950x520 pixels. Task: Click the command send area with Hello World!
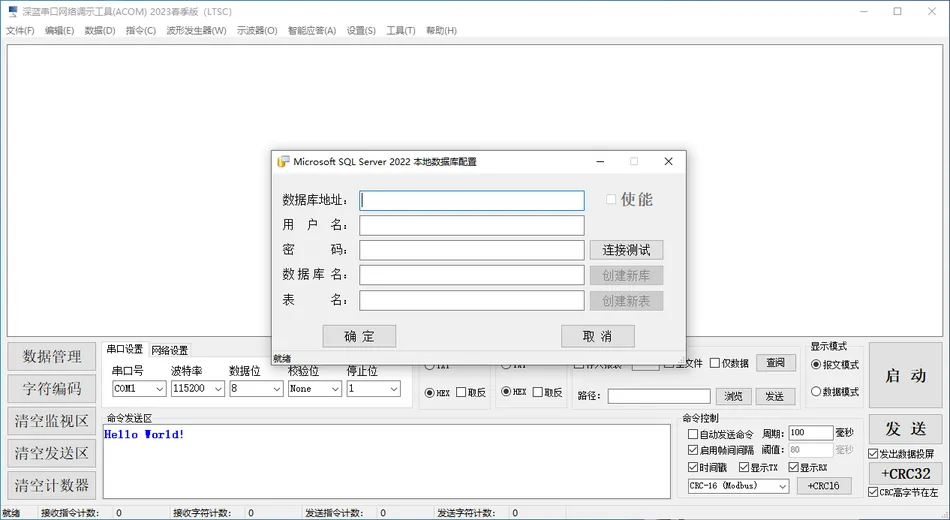coord(387,461)
